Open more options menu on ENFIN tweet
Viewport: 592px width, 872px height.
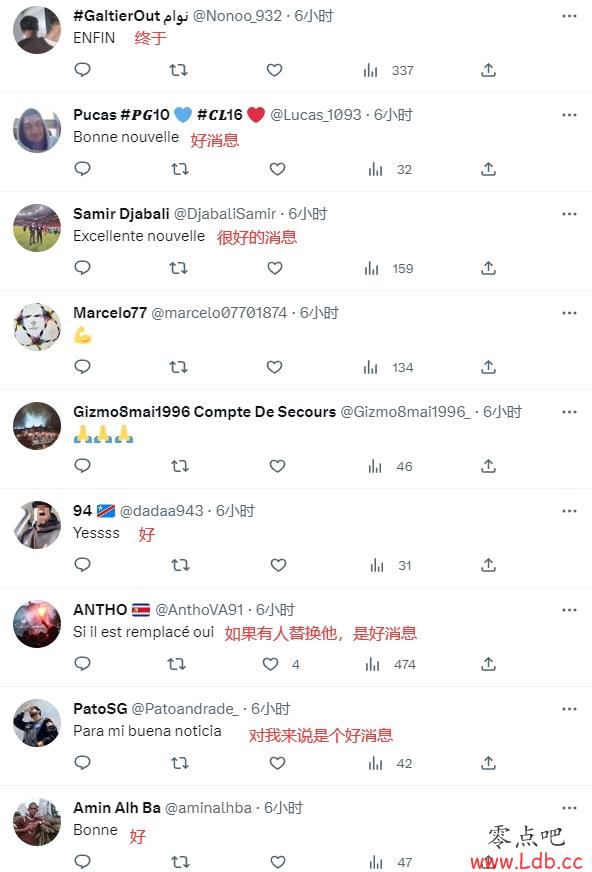click(x=569, y=16)
